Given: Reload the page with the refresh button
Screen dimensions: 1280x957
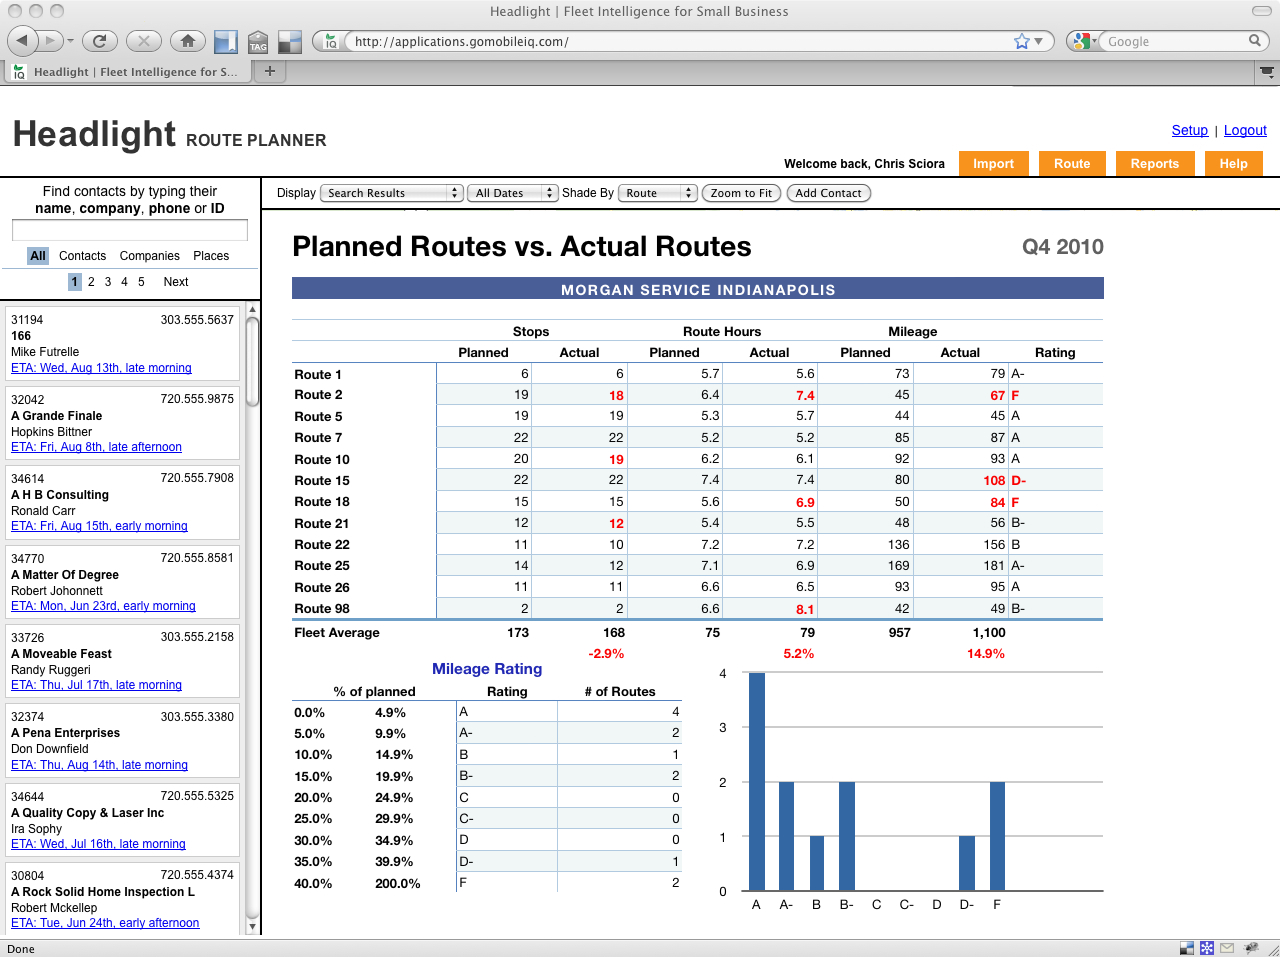Looking at the screenshot, I should coord(99,41).
